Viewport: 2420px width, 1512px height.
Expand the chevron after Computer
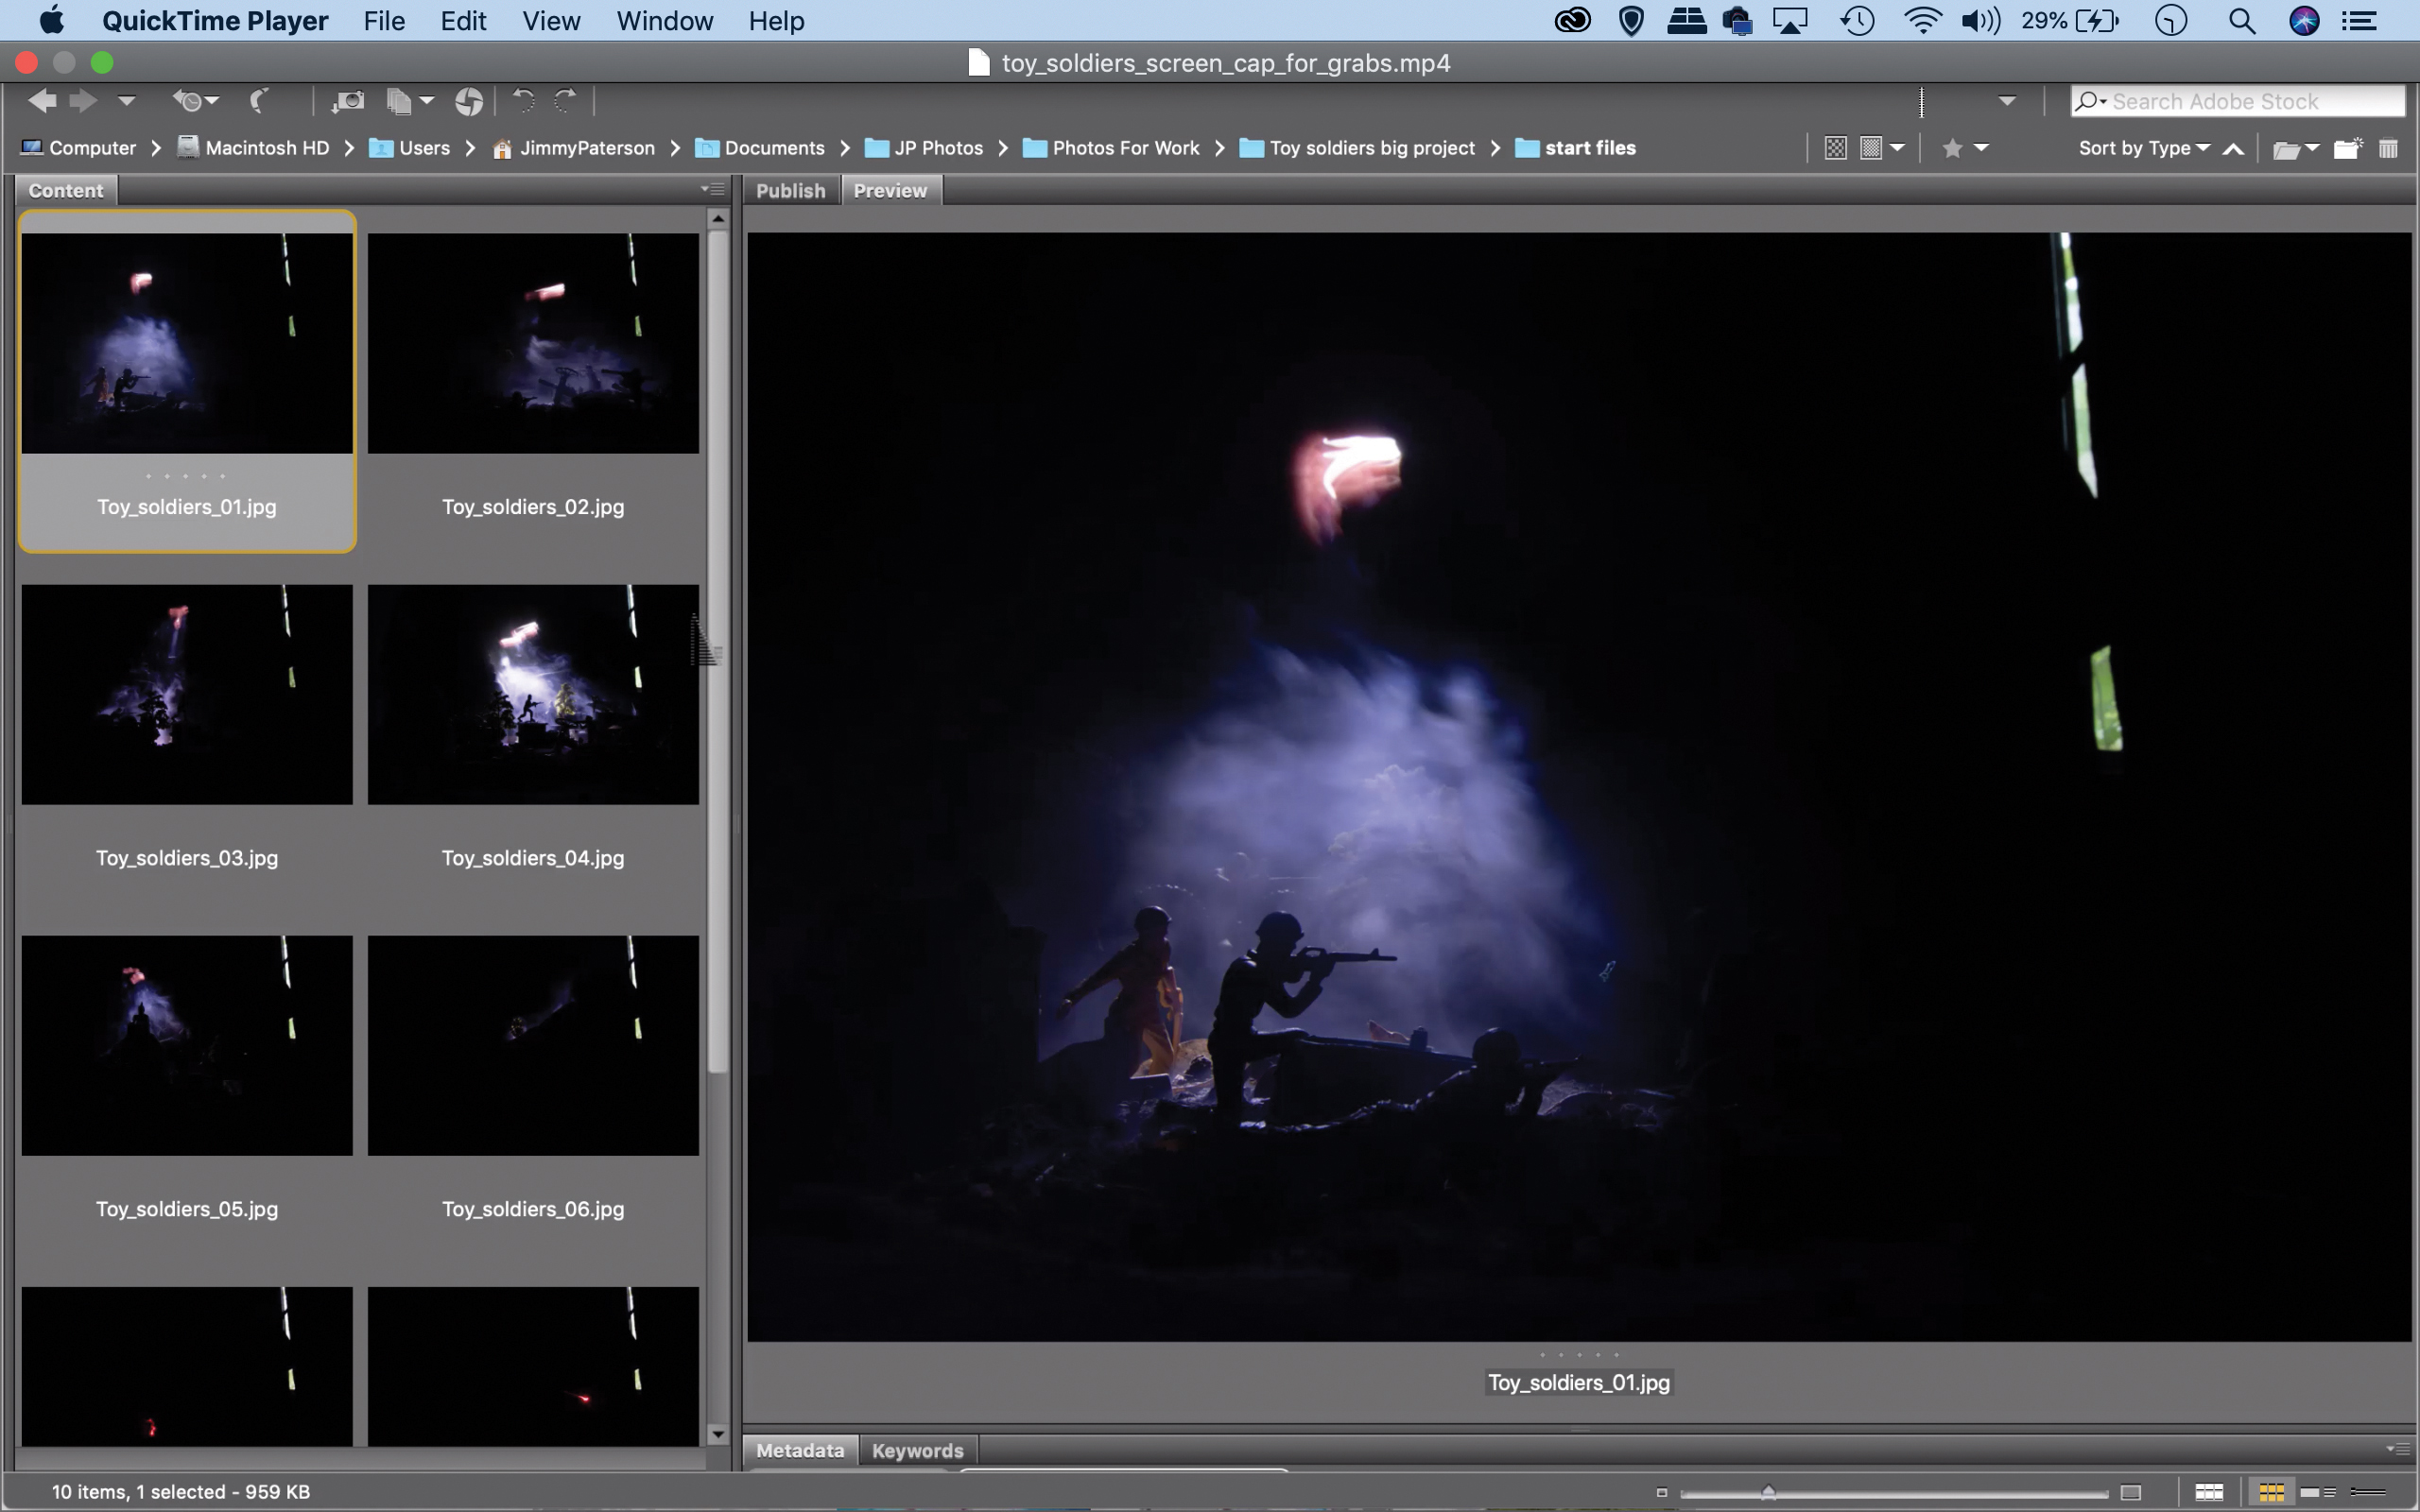[156, 148]
